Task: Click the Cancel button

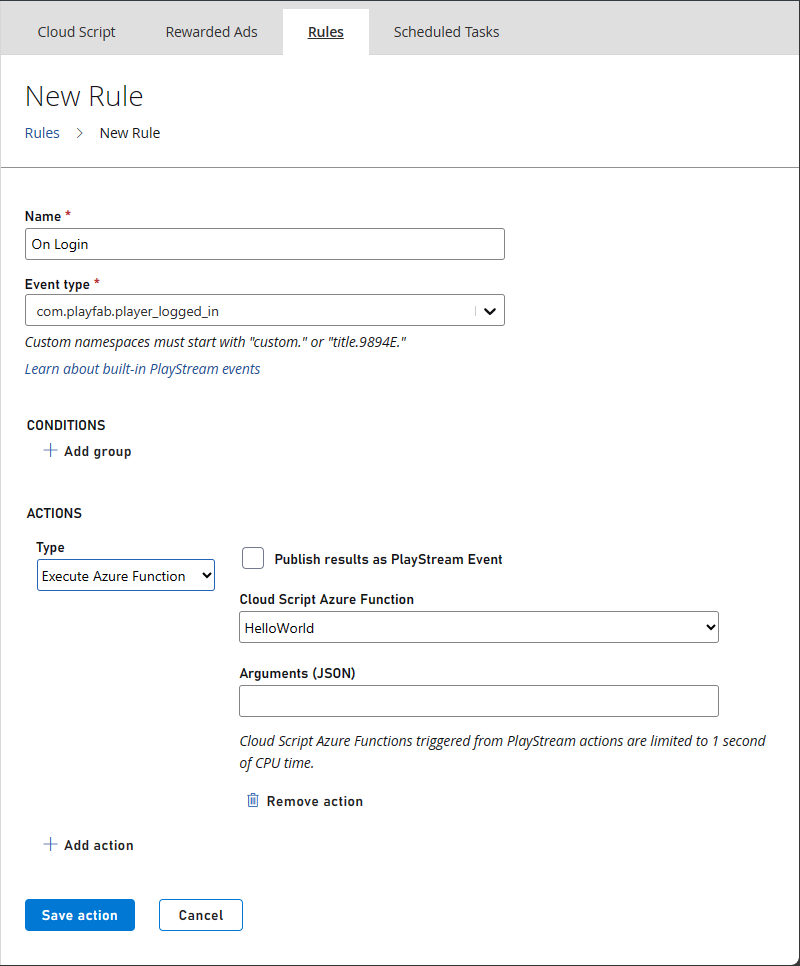Action: (200, 914)
